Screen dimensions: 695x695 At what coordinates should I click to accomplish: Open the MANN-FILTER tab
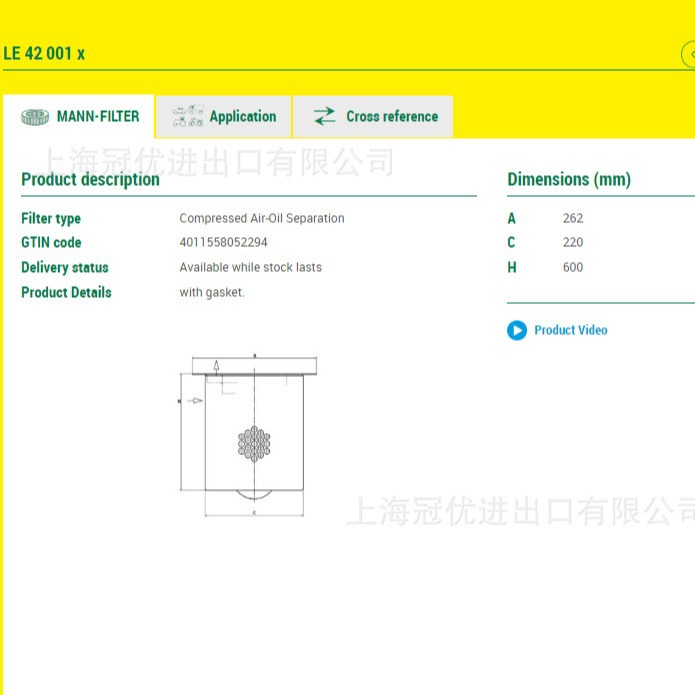click(79, 116)
